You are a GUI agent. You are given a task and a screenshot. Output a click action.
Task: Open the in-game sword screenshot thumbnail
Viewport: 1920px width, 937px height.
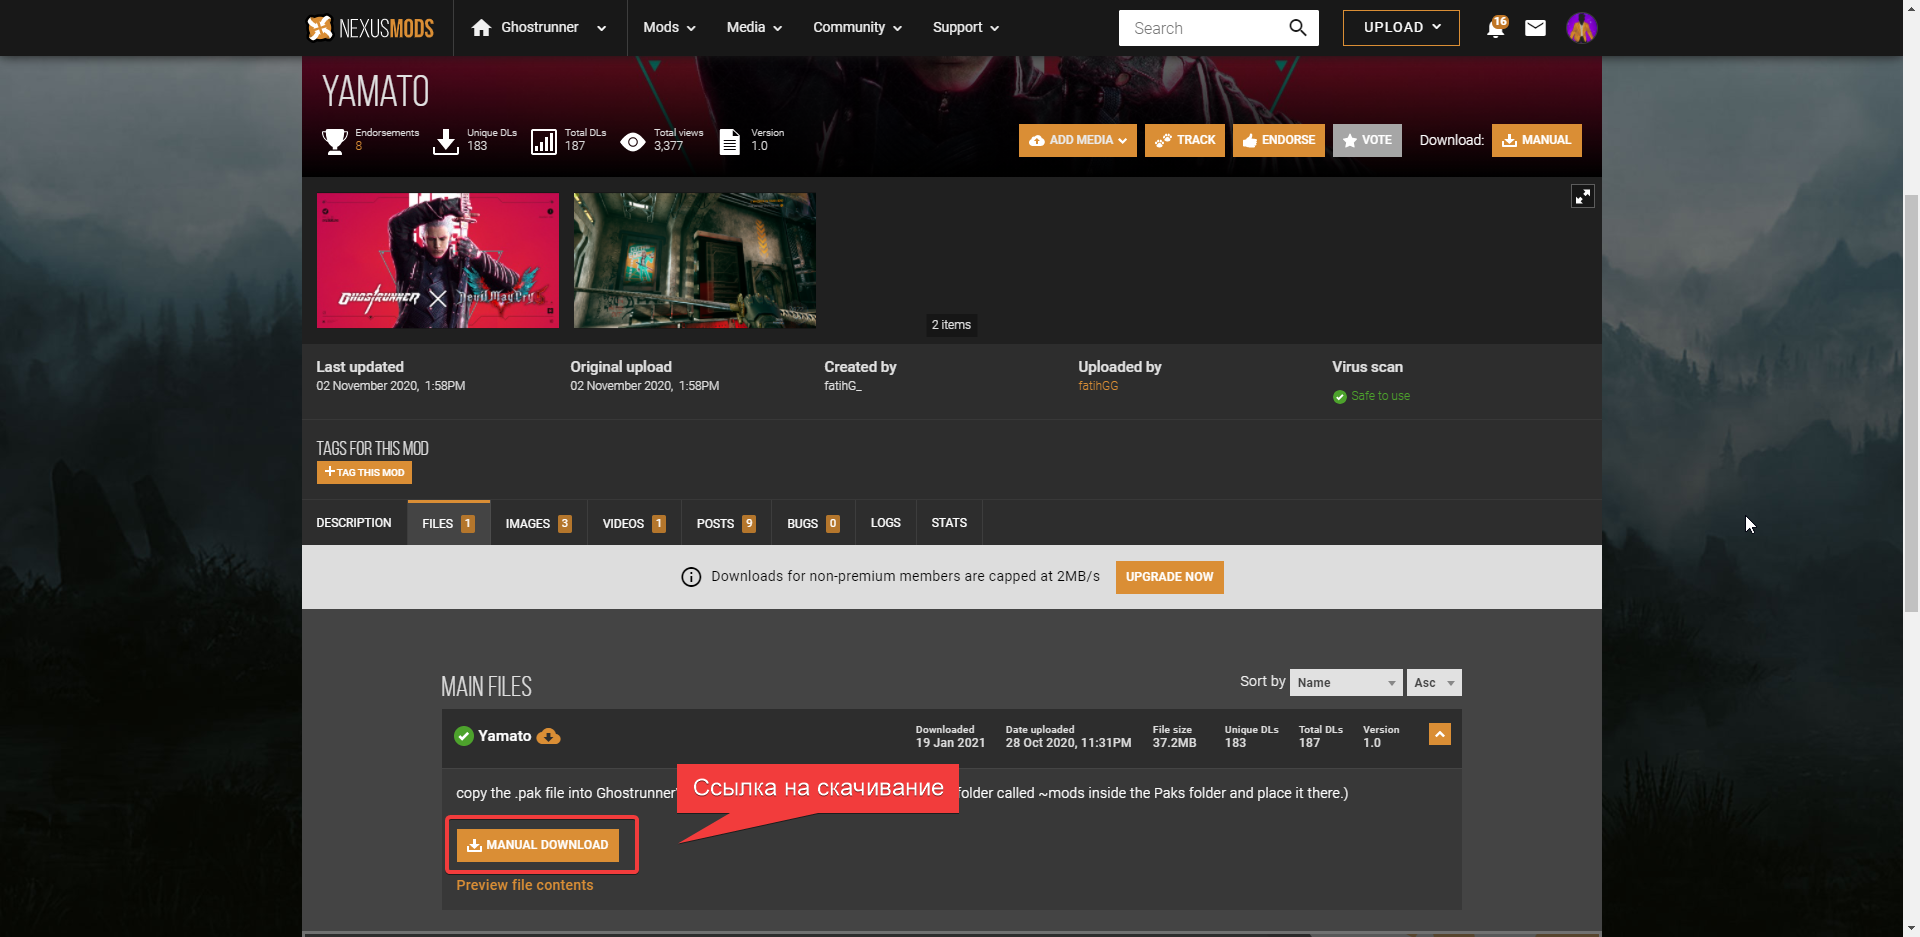(x=695, y=260)
